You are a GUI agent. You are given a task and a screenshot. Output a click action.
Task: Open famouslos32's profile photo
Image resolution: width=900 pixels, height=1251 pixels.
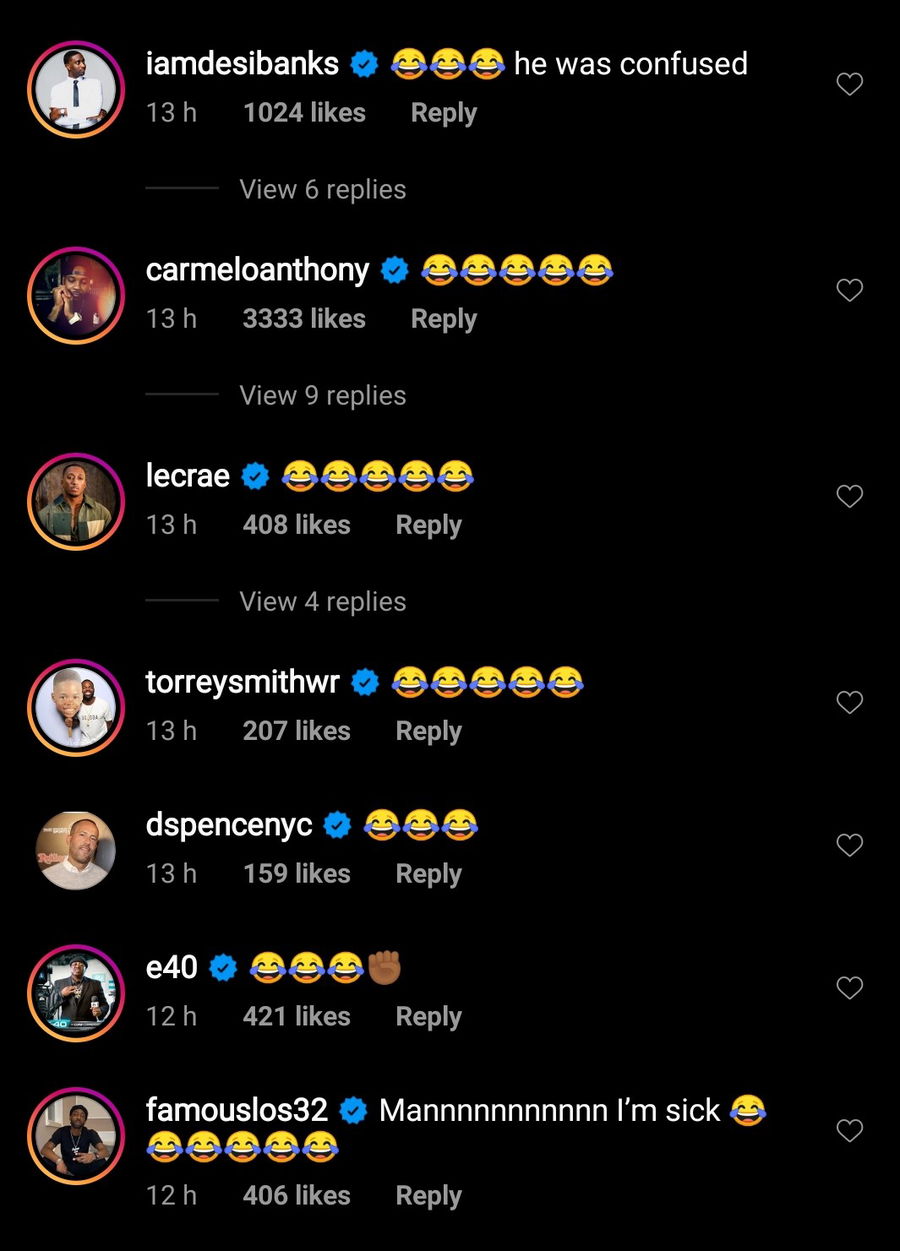[76, 1136]
